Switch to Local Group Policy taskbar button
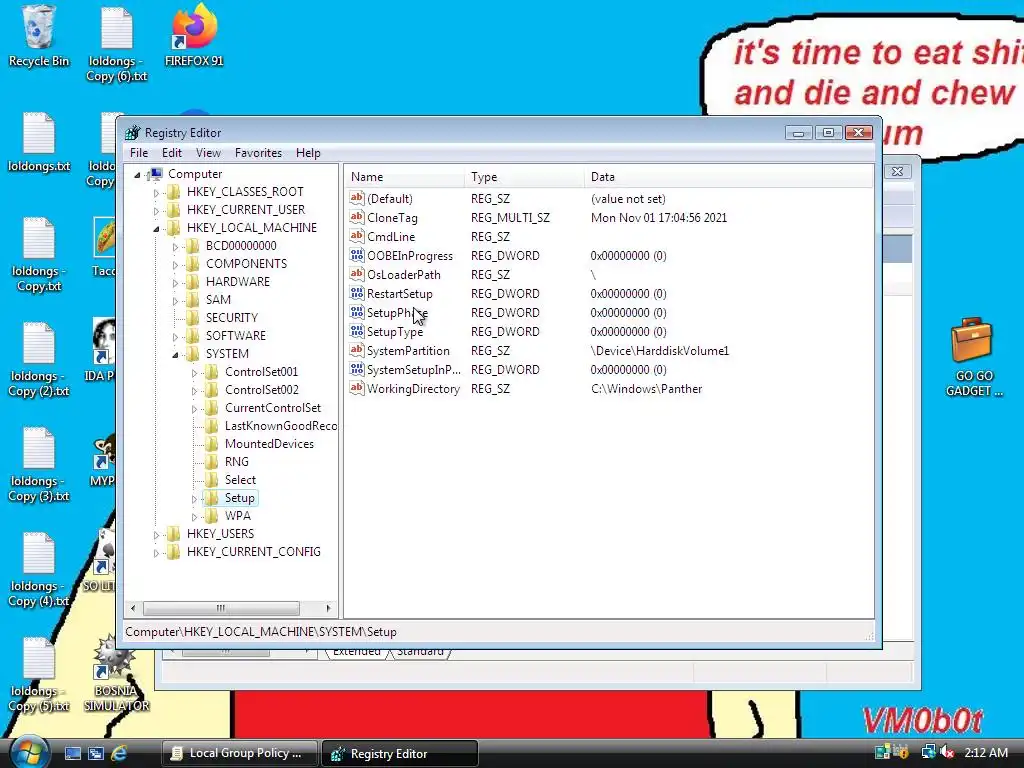 [240, 753]
